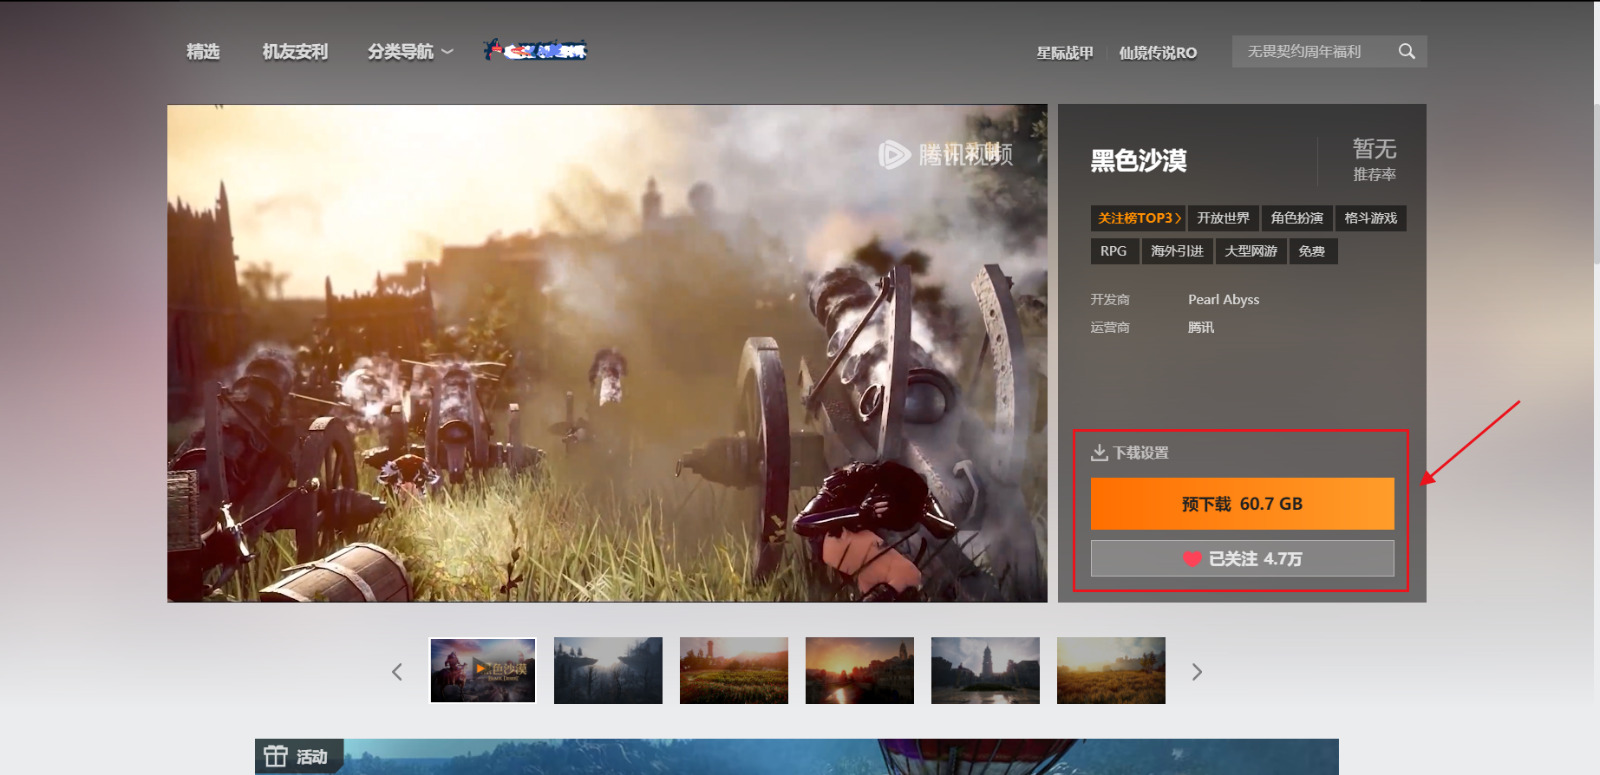Select the 免费 tag
Screen dimensions: 1600x775
1311,251
